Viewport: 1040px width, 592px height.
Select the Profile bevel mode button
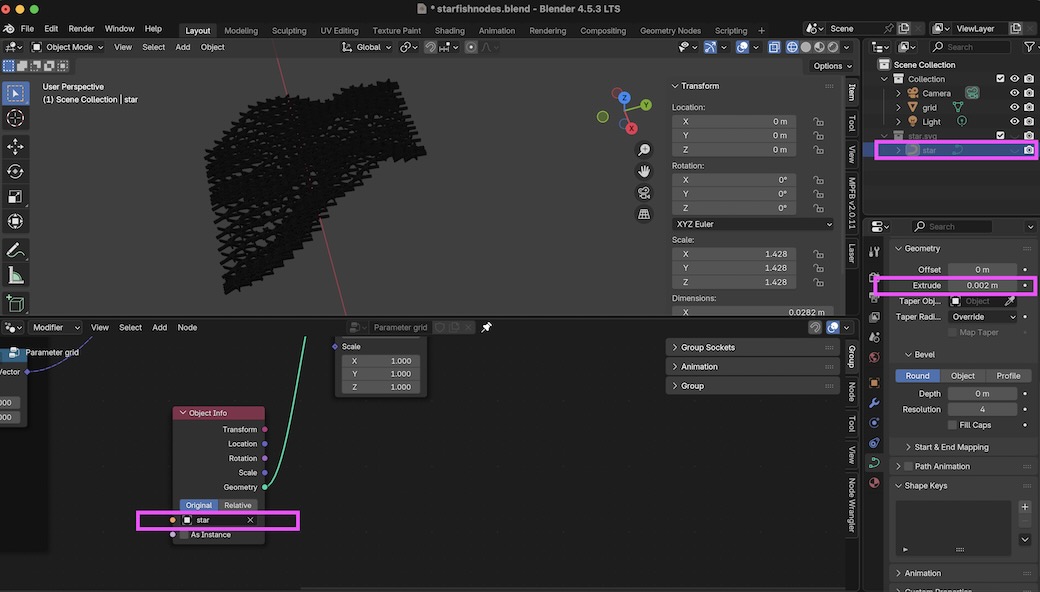1008,376
